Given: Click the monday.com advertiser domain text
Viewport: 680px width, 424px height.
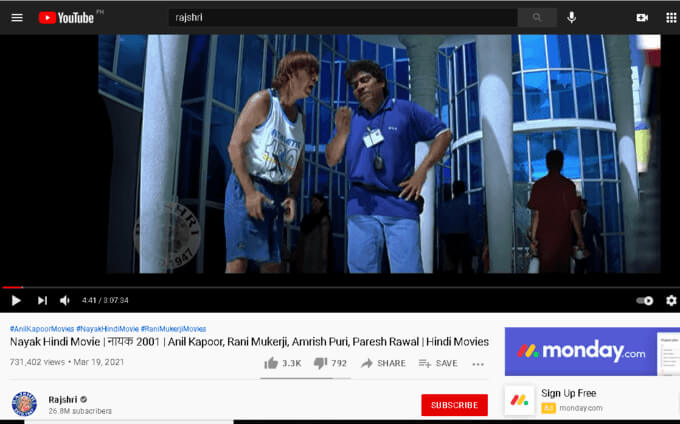Looking at the screenshot, I should (x=581, y=408).
